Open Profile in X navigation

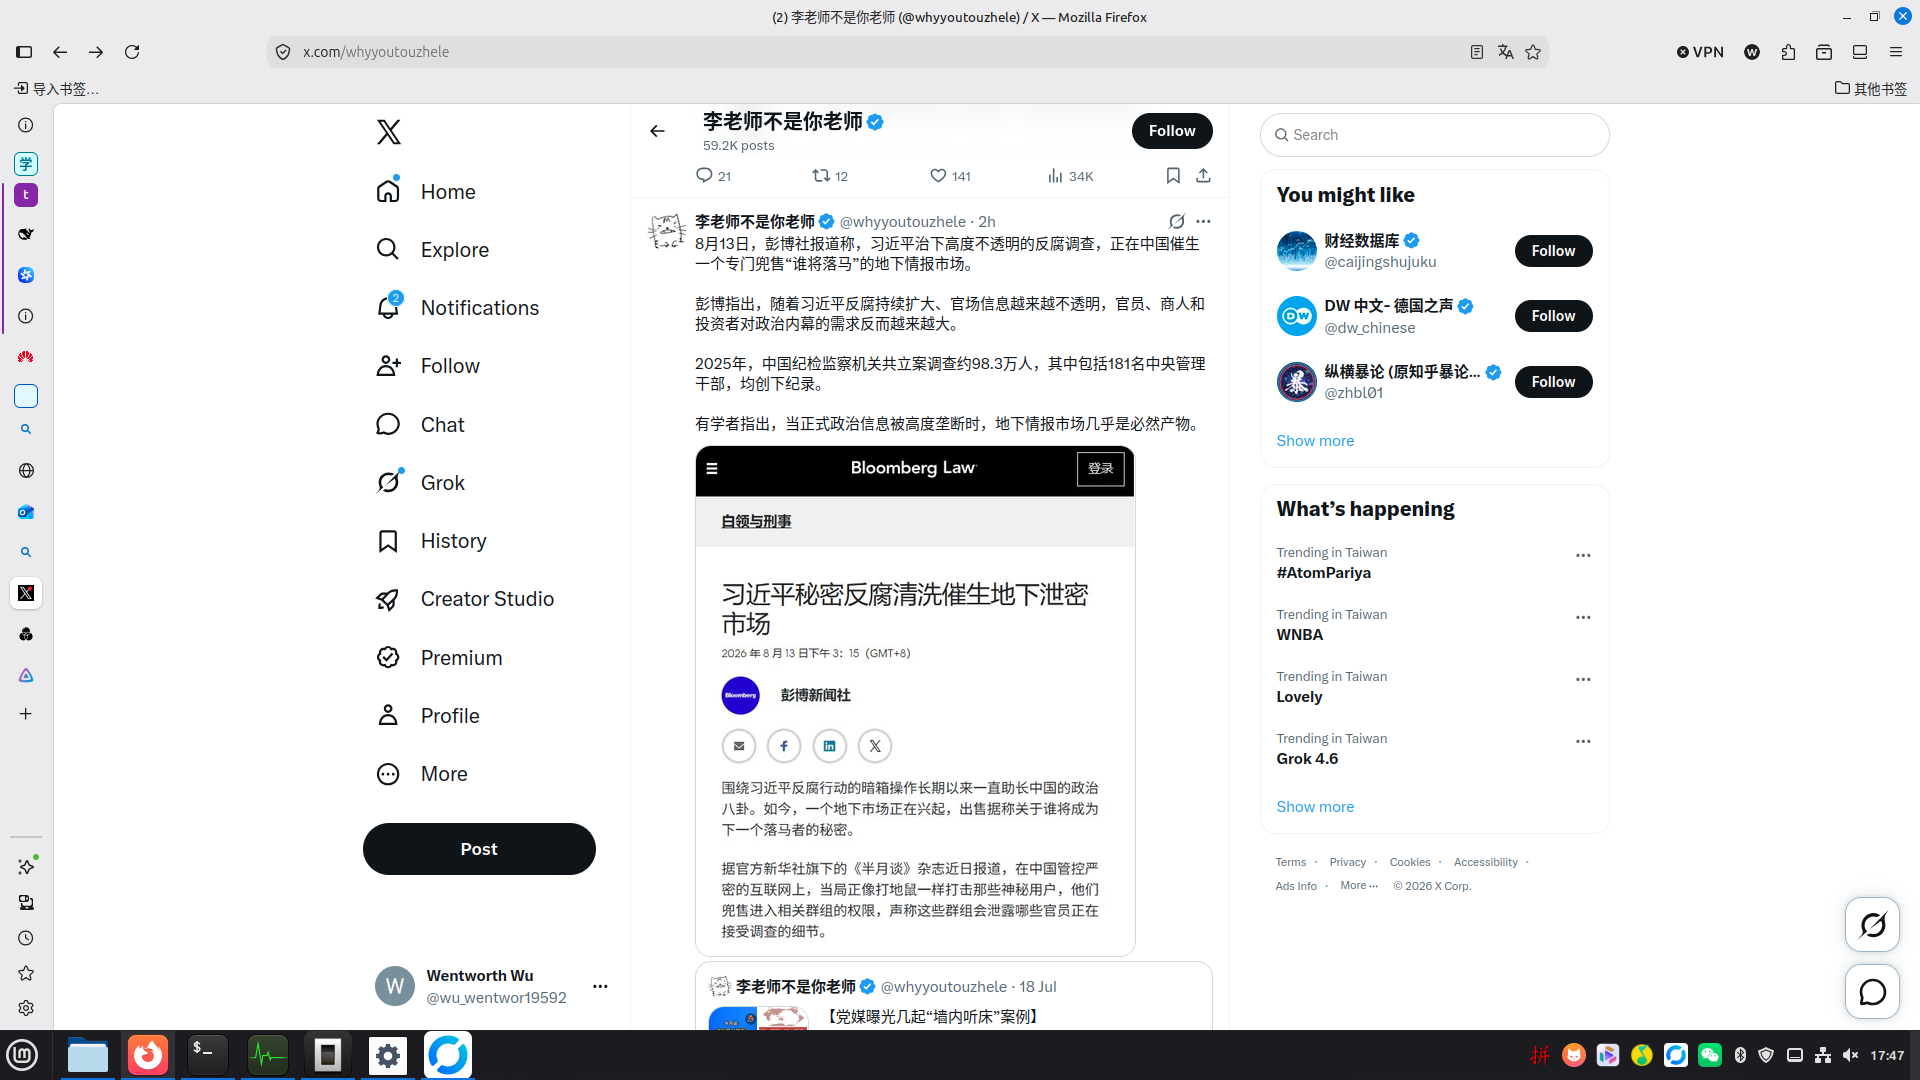pyautogui.click(x=428, y=716)
